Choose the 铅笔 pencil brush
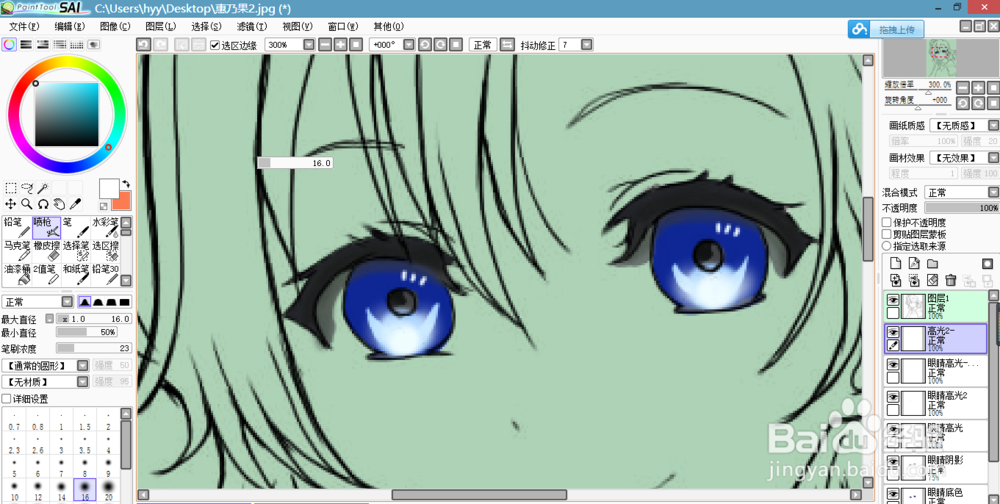The width and height of the screenshot is (1000, 504). 17,227
